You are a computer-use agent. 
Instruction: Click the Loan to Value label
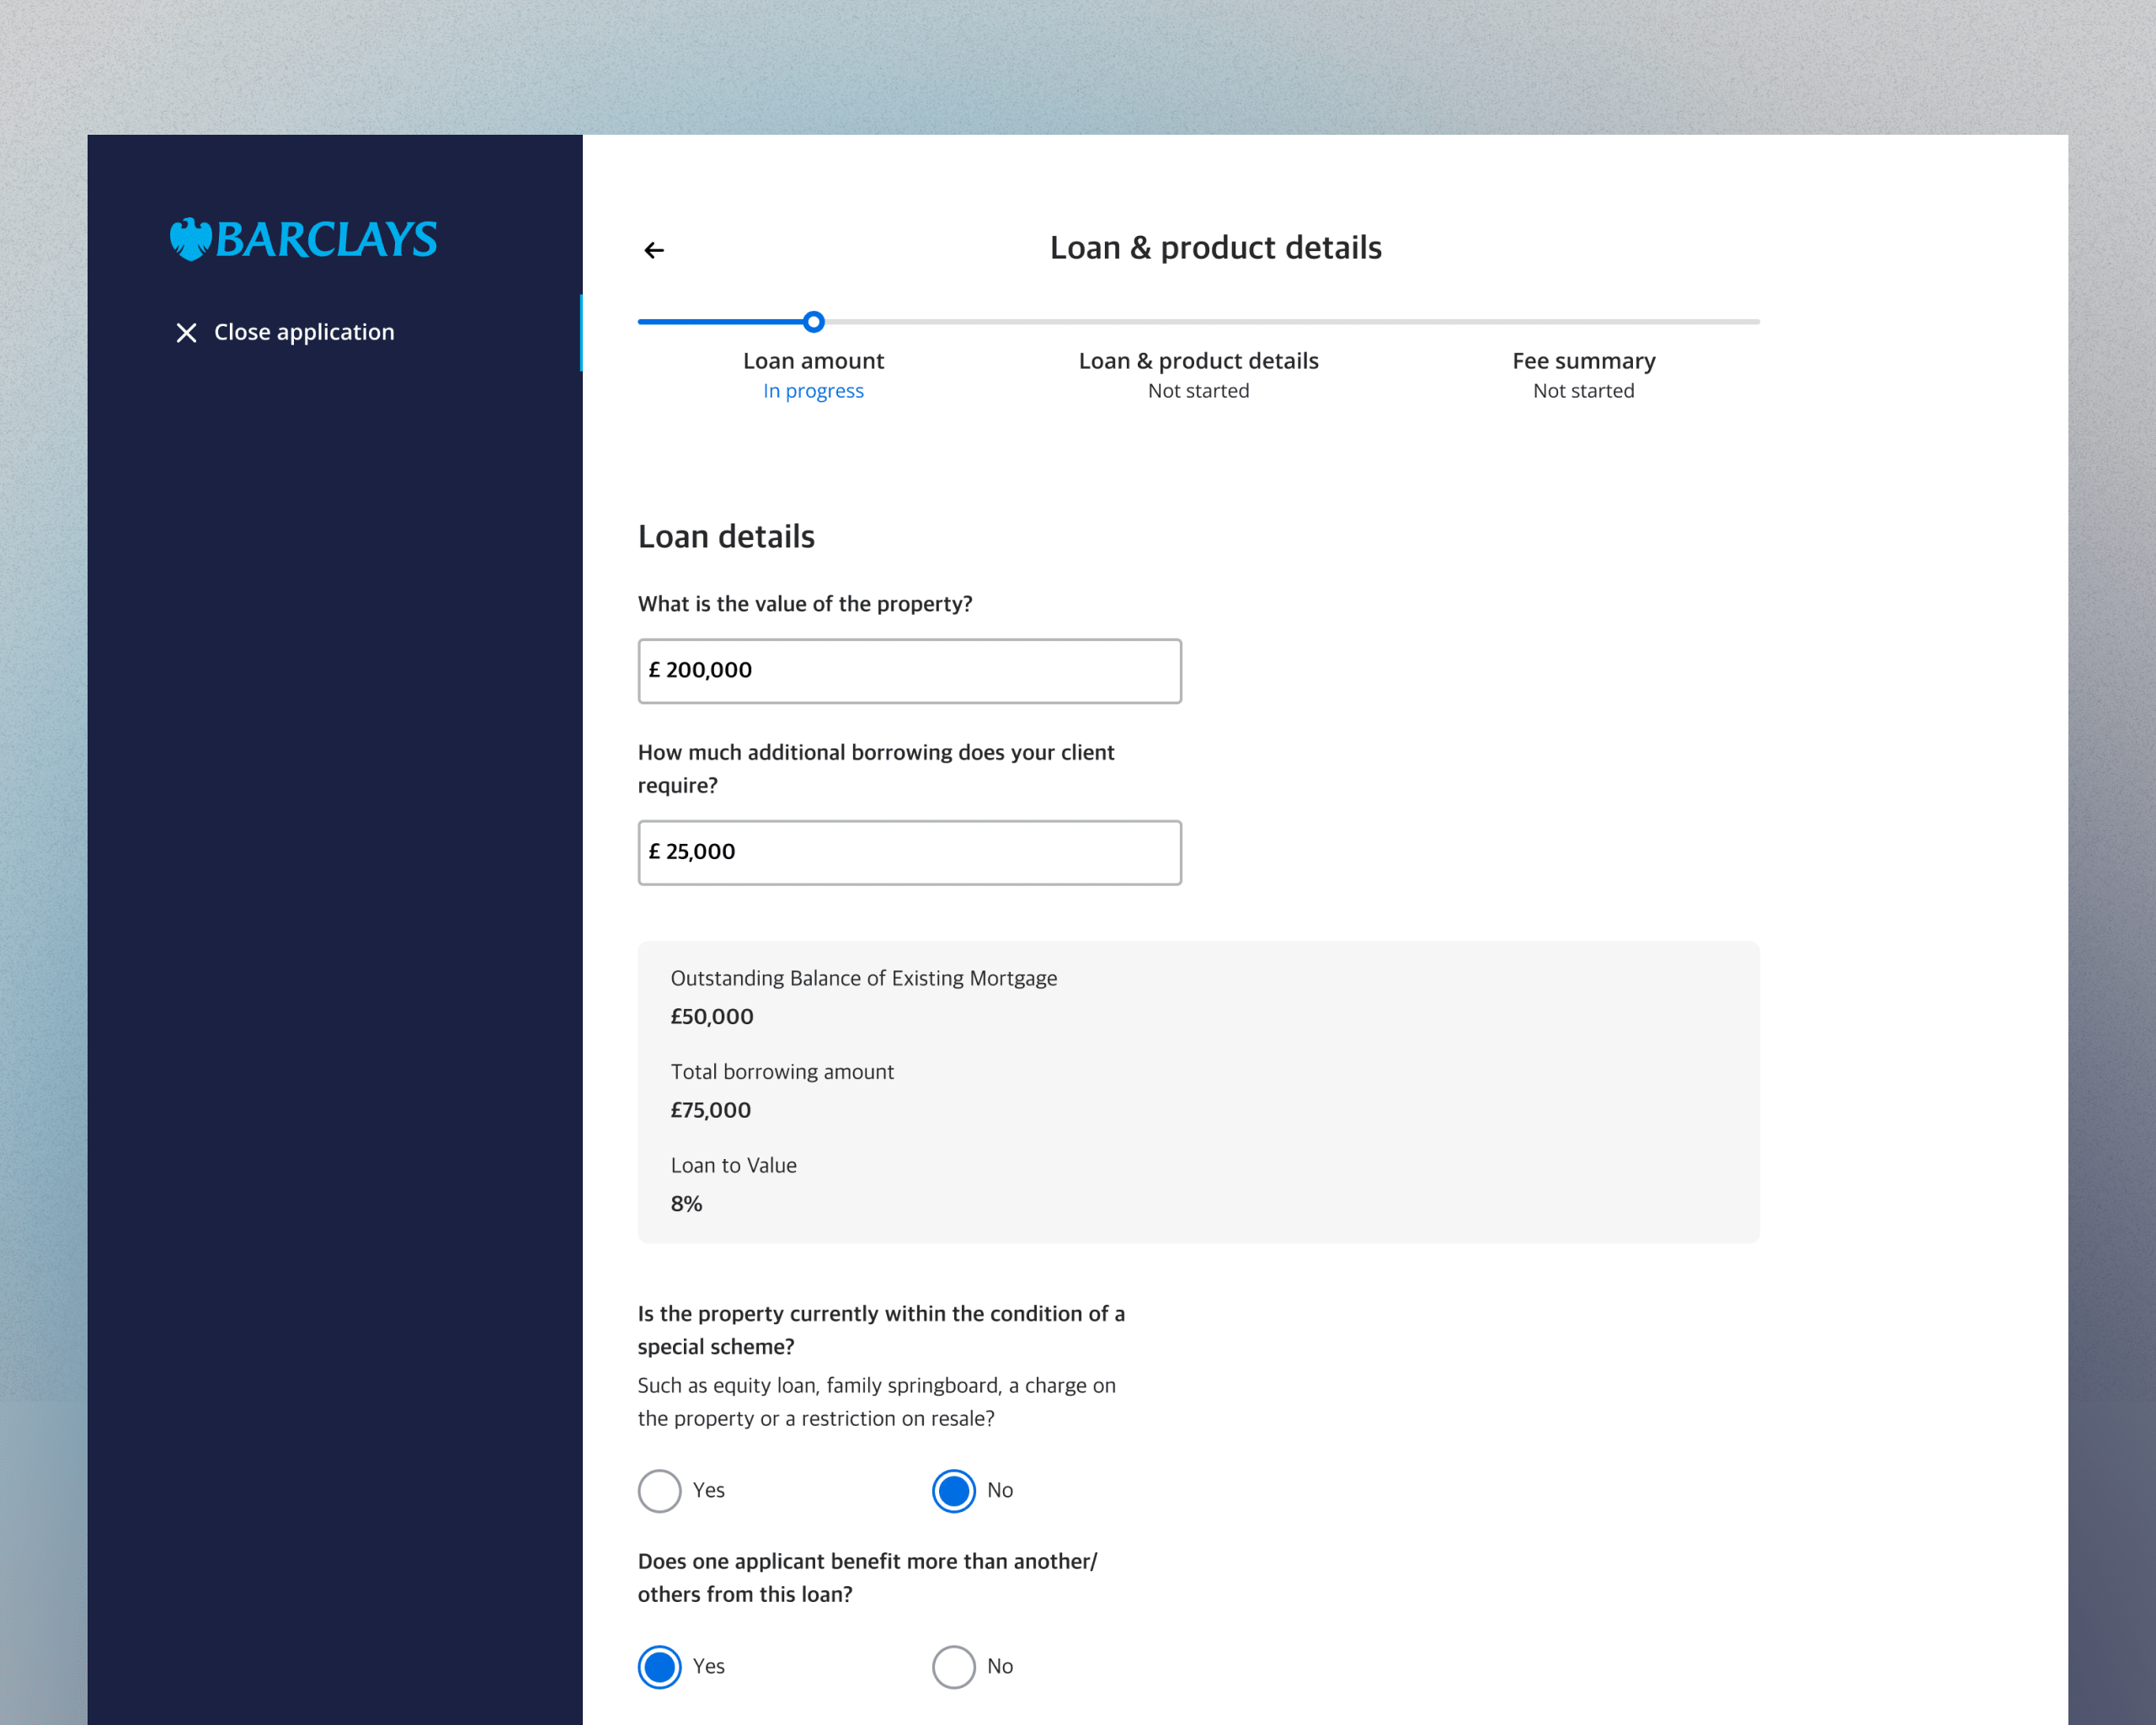click(x=733, y=1166)
